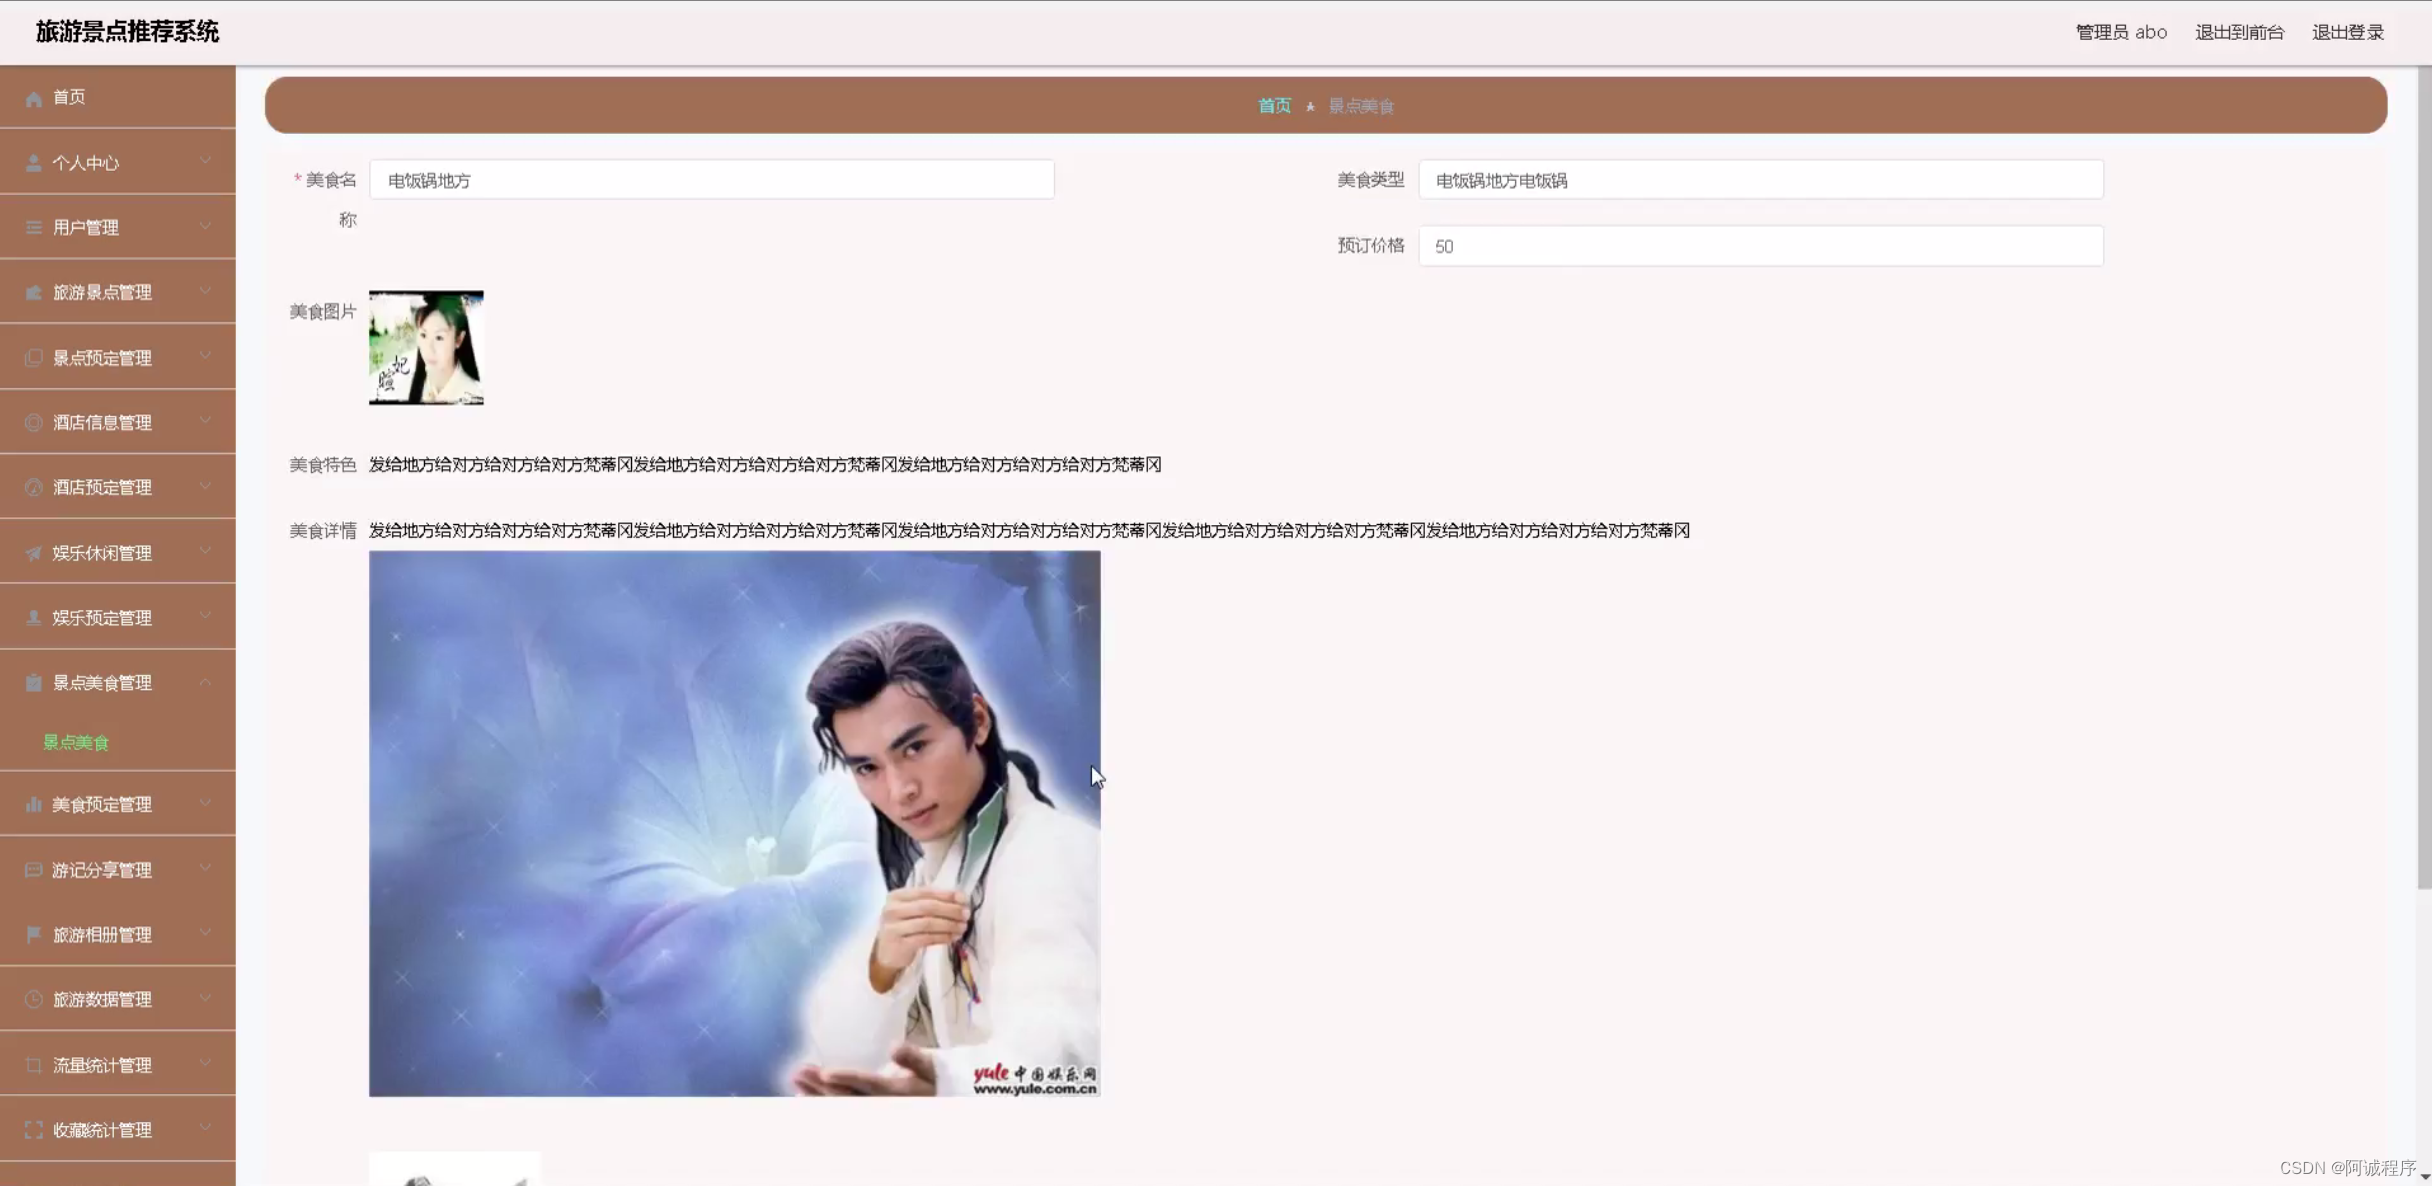
Task: Select the 娱乐休闲管理 paper-plane icon
Action: point(33,551)
